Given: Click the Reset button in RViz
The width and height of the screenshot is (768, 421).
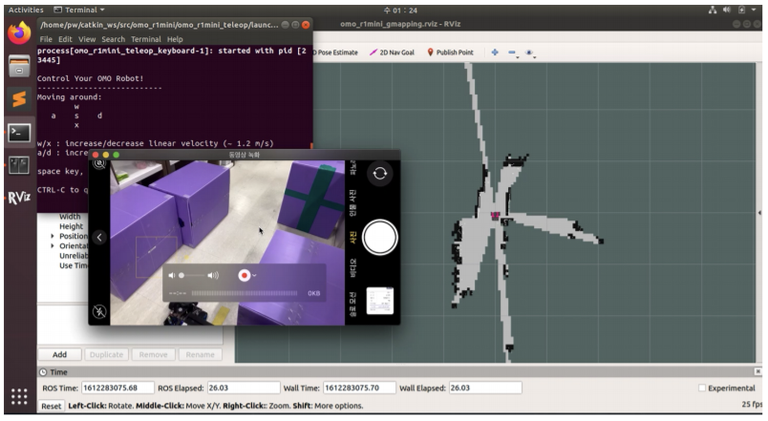Looking at the screenshot, I should [51, 406].
